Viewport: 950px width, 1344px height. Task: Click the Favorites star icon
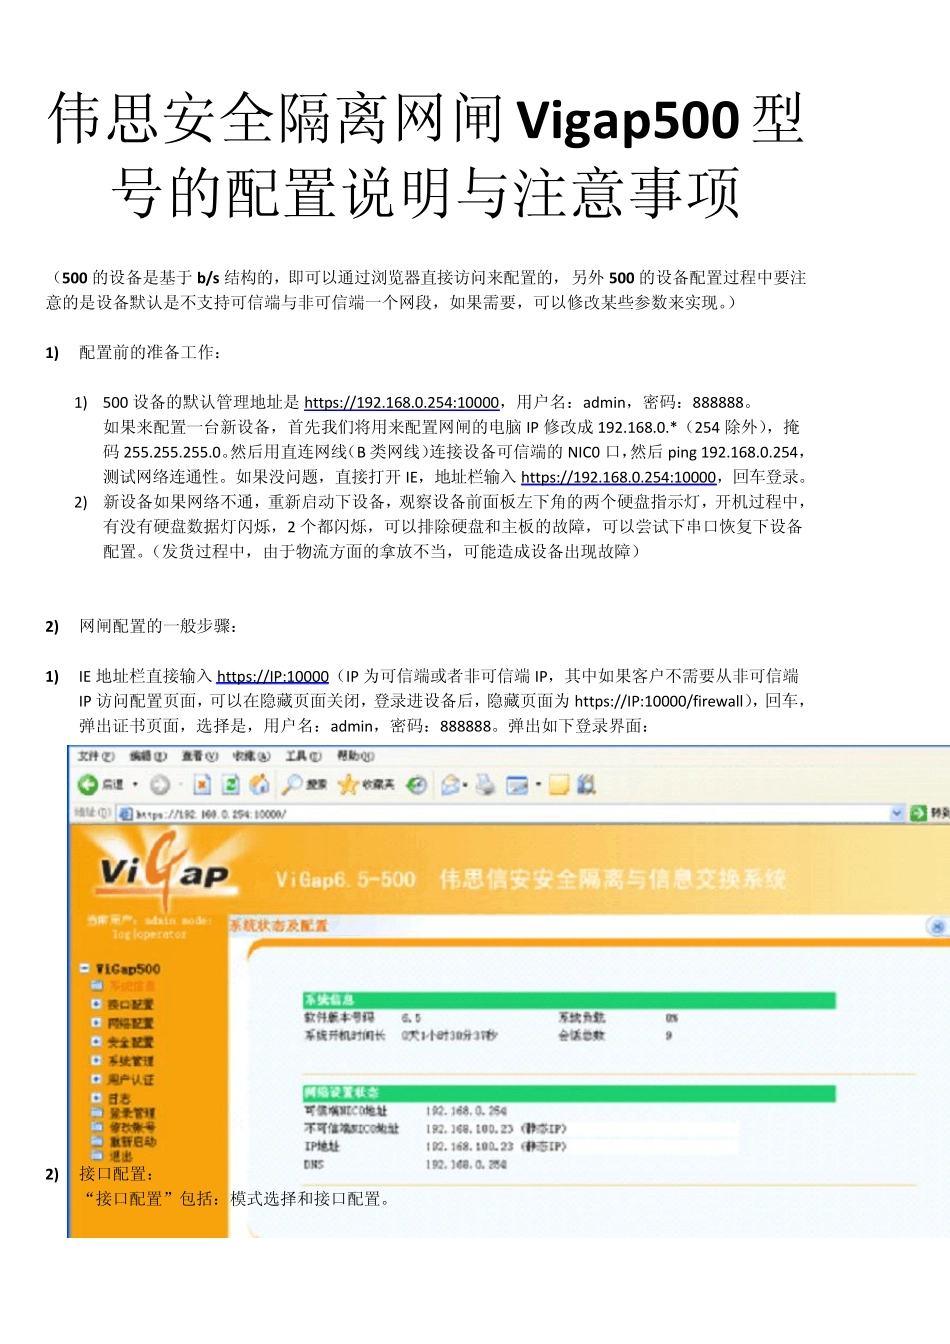[x=347, y=785]
